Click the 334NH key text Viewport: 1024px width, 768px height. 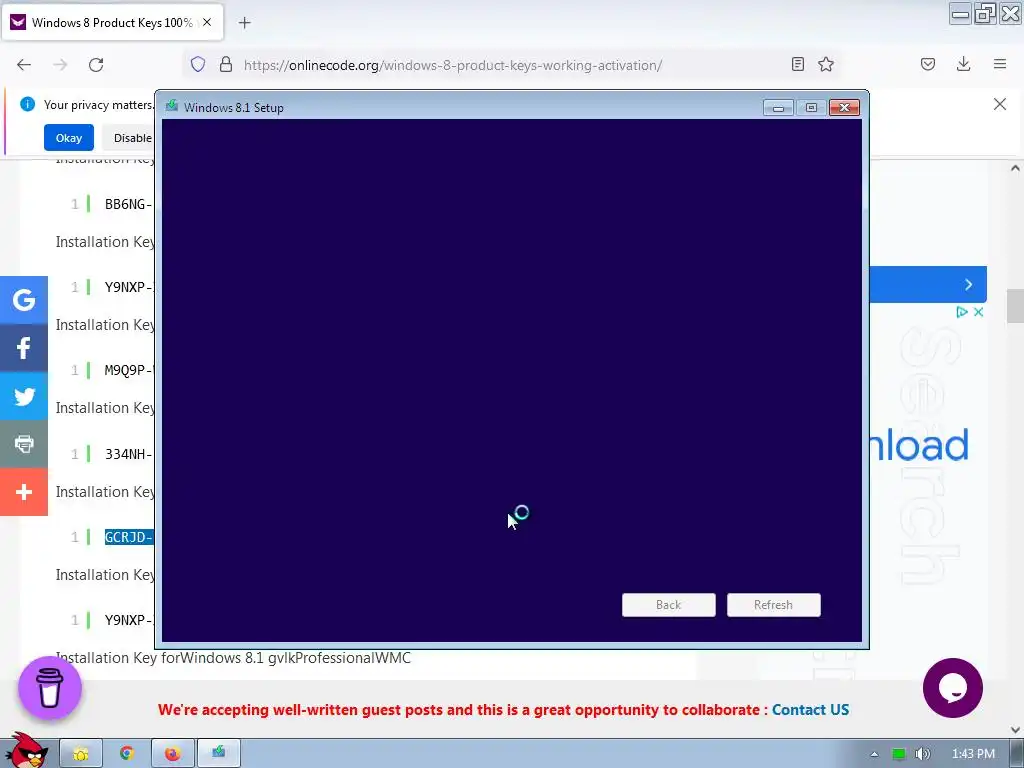click(129, 454)
